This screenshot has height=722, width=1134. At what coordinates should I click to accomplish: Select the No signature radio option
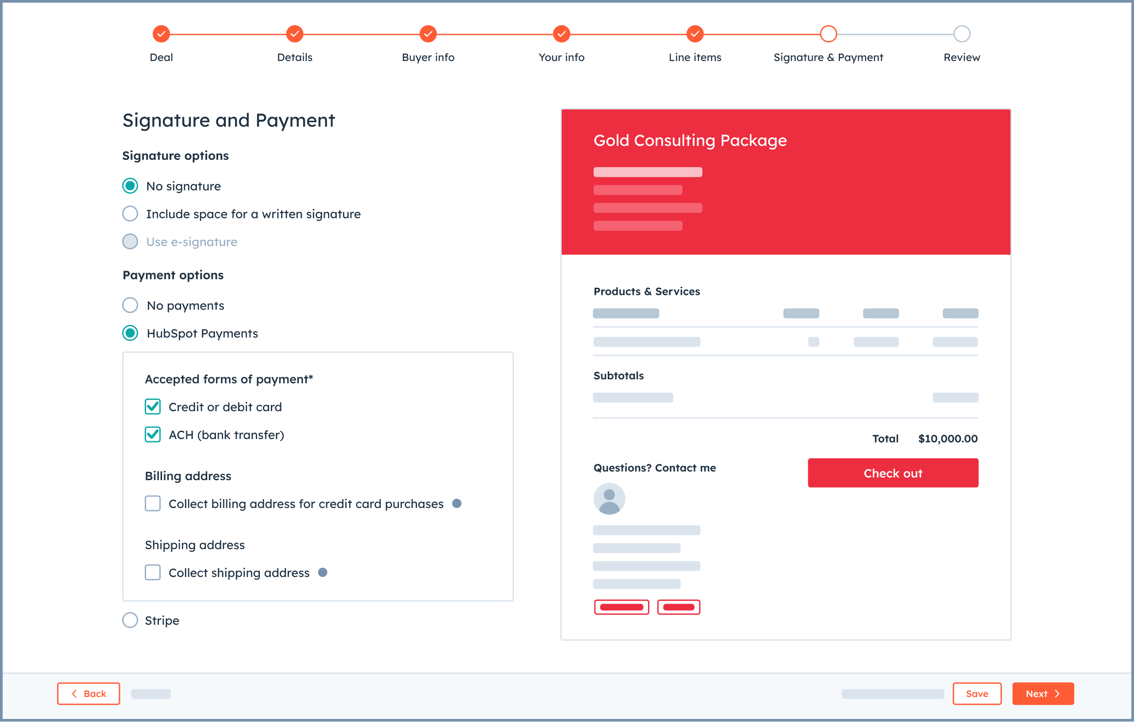[130, 186]
